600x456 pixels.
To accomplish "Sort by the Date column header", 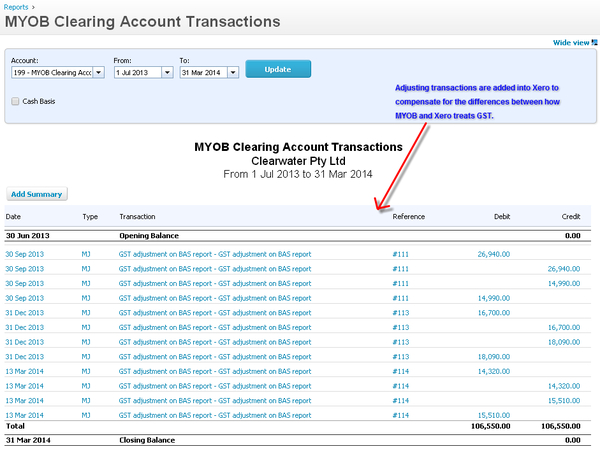I will click(13, 216).
